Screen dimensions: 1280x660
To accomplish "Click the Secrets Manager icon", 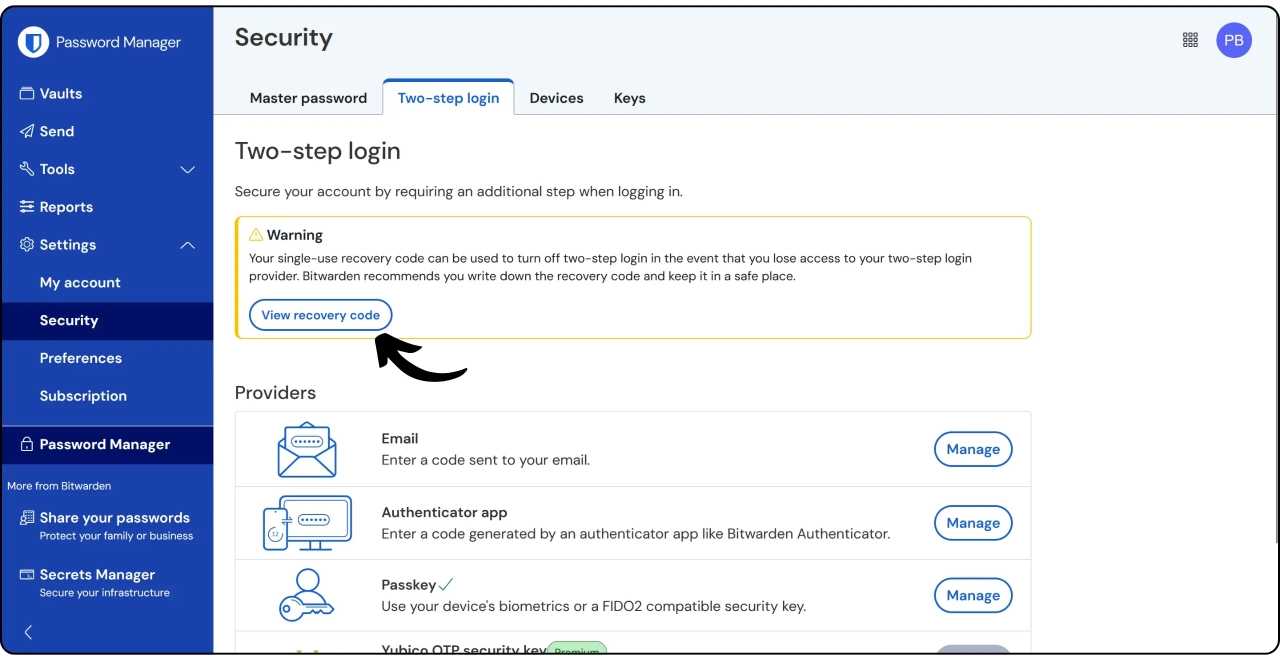I will point(27,575).
